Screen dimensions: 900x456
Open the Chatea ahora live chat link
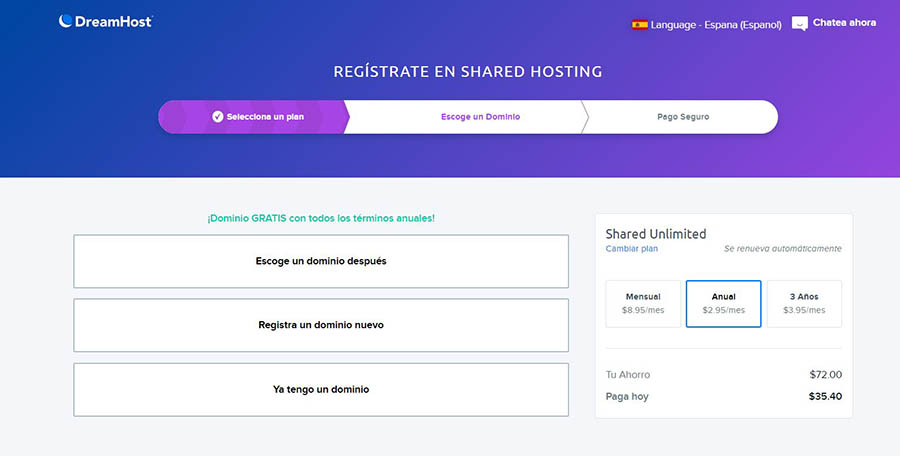(844, 23)
